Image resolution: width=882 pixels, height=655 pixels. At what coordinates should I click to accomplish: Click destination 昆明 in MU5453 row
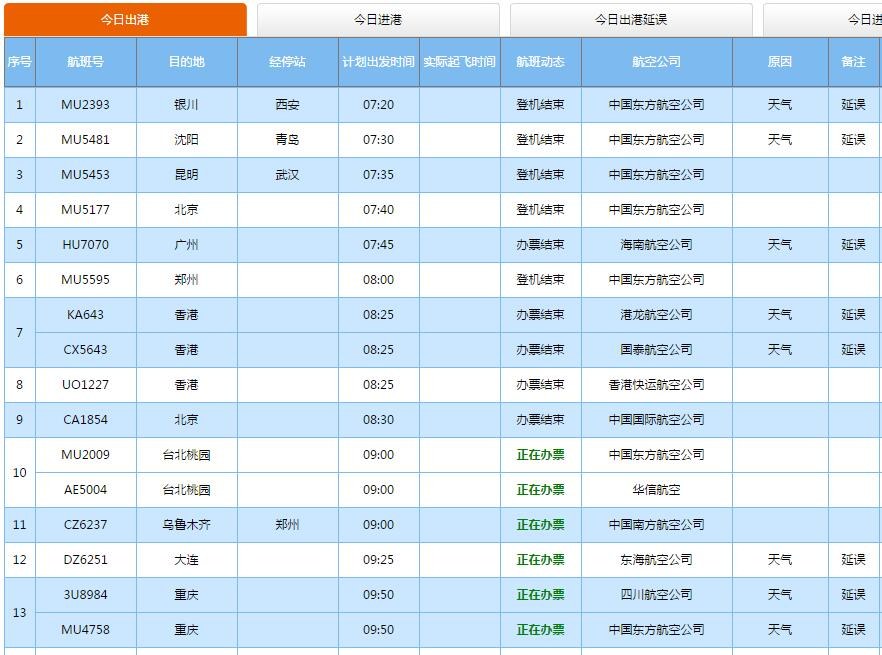tap(187, 174)
